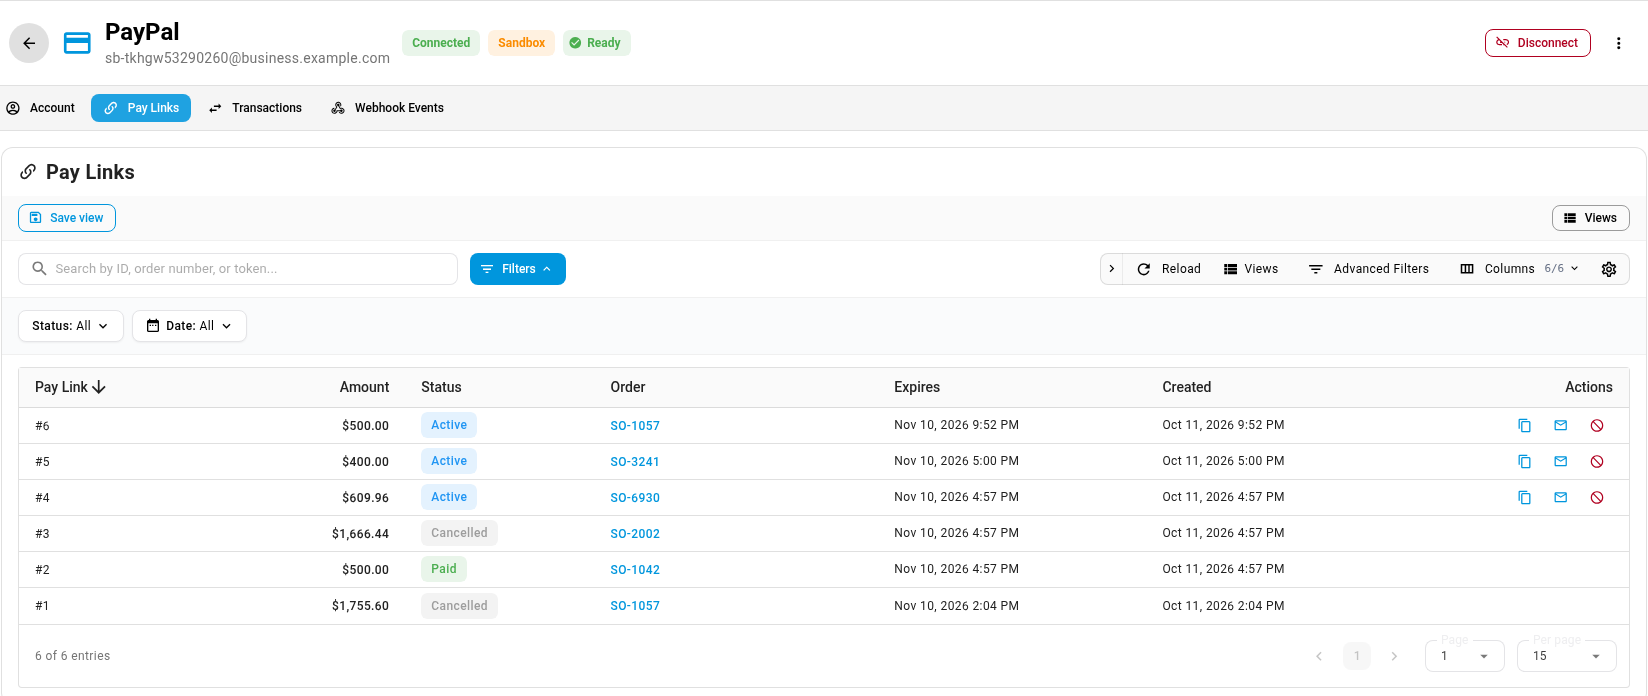Click the Paid status chip on row #2

[444, 569]
